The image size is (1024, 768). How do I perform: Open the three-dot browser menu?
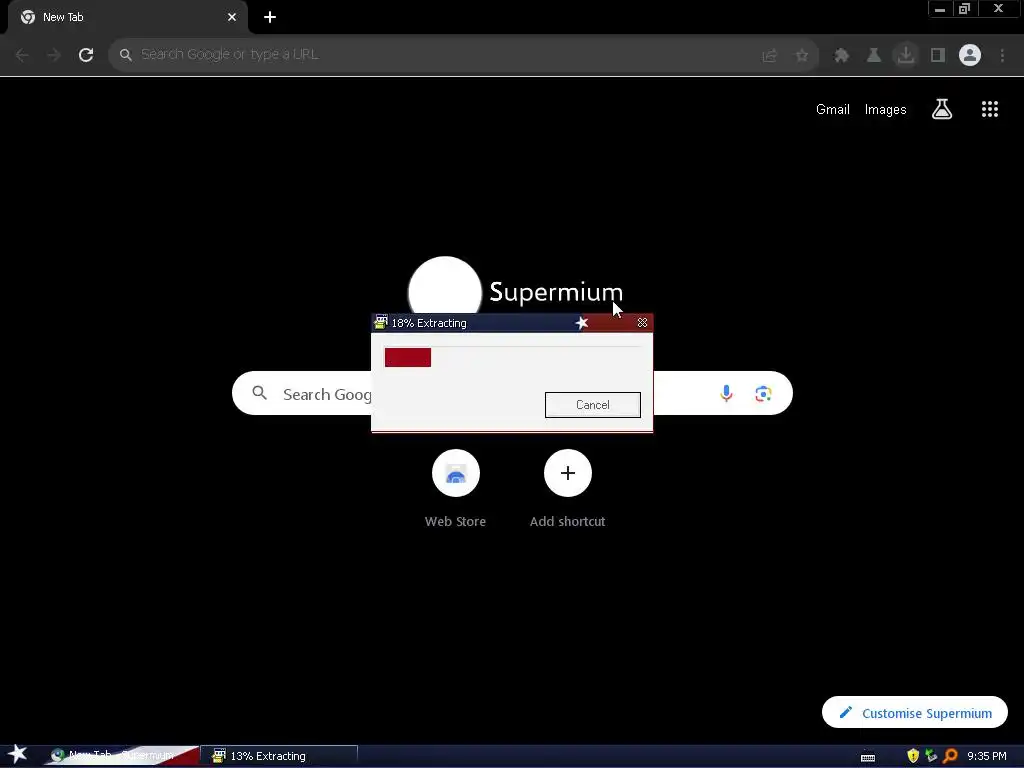(x=1002, y=55)
